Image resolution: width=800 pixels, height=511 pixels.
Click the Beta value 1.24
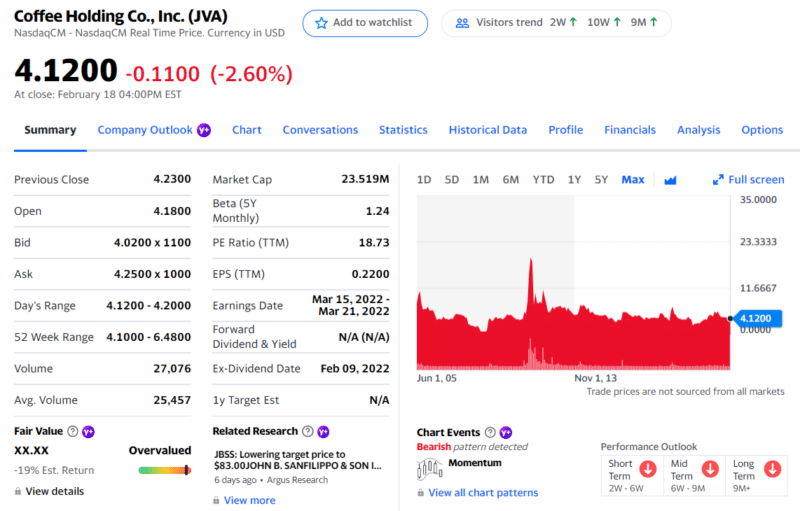tap(378, 211)
